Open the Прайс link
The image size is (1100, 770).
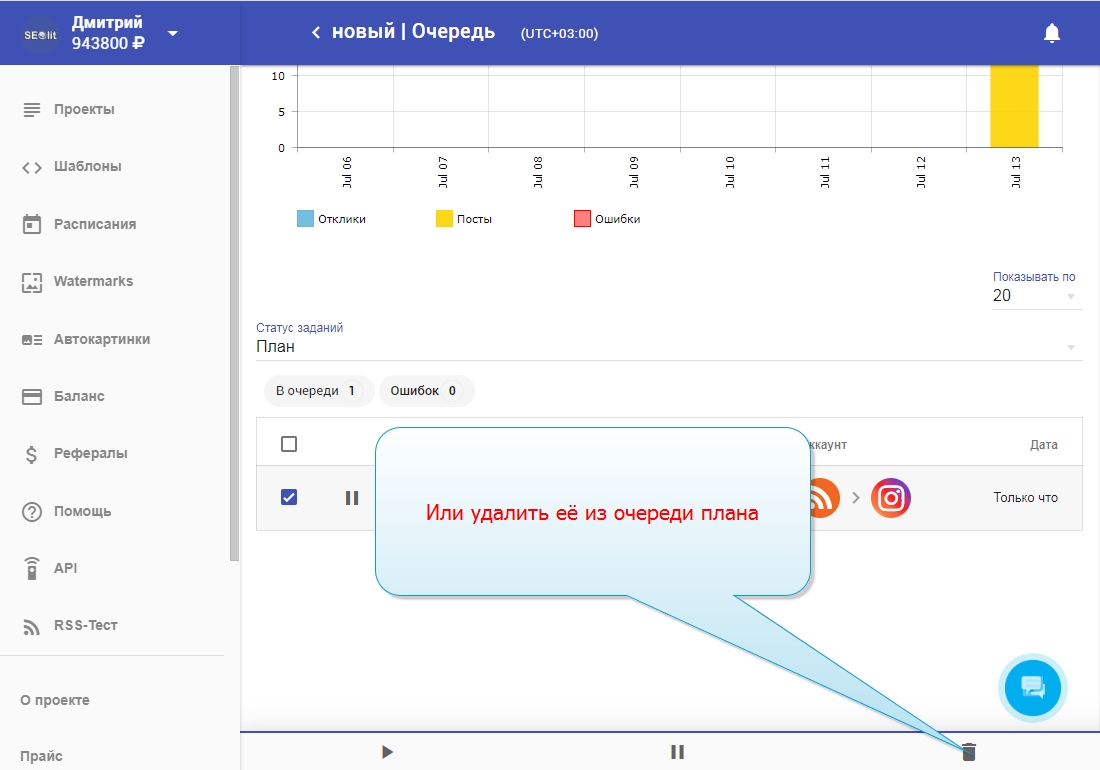(42, 756)
